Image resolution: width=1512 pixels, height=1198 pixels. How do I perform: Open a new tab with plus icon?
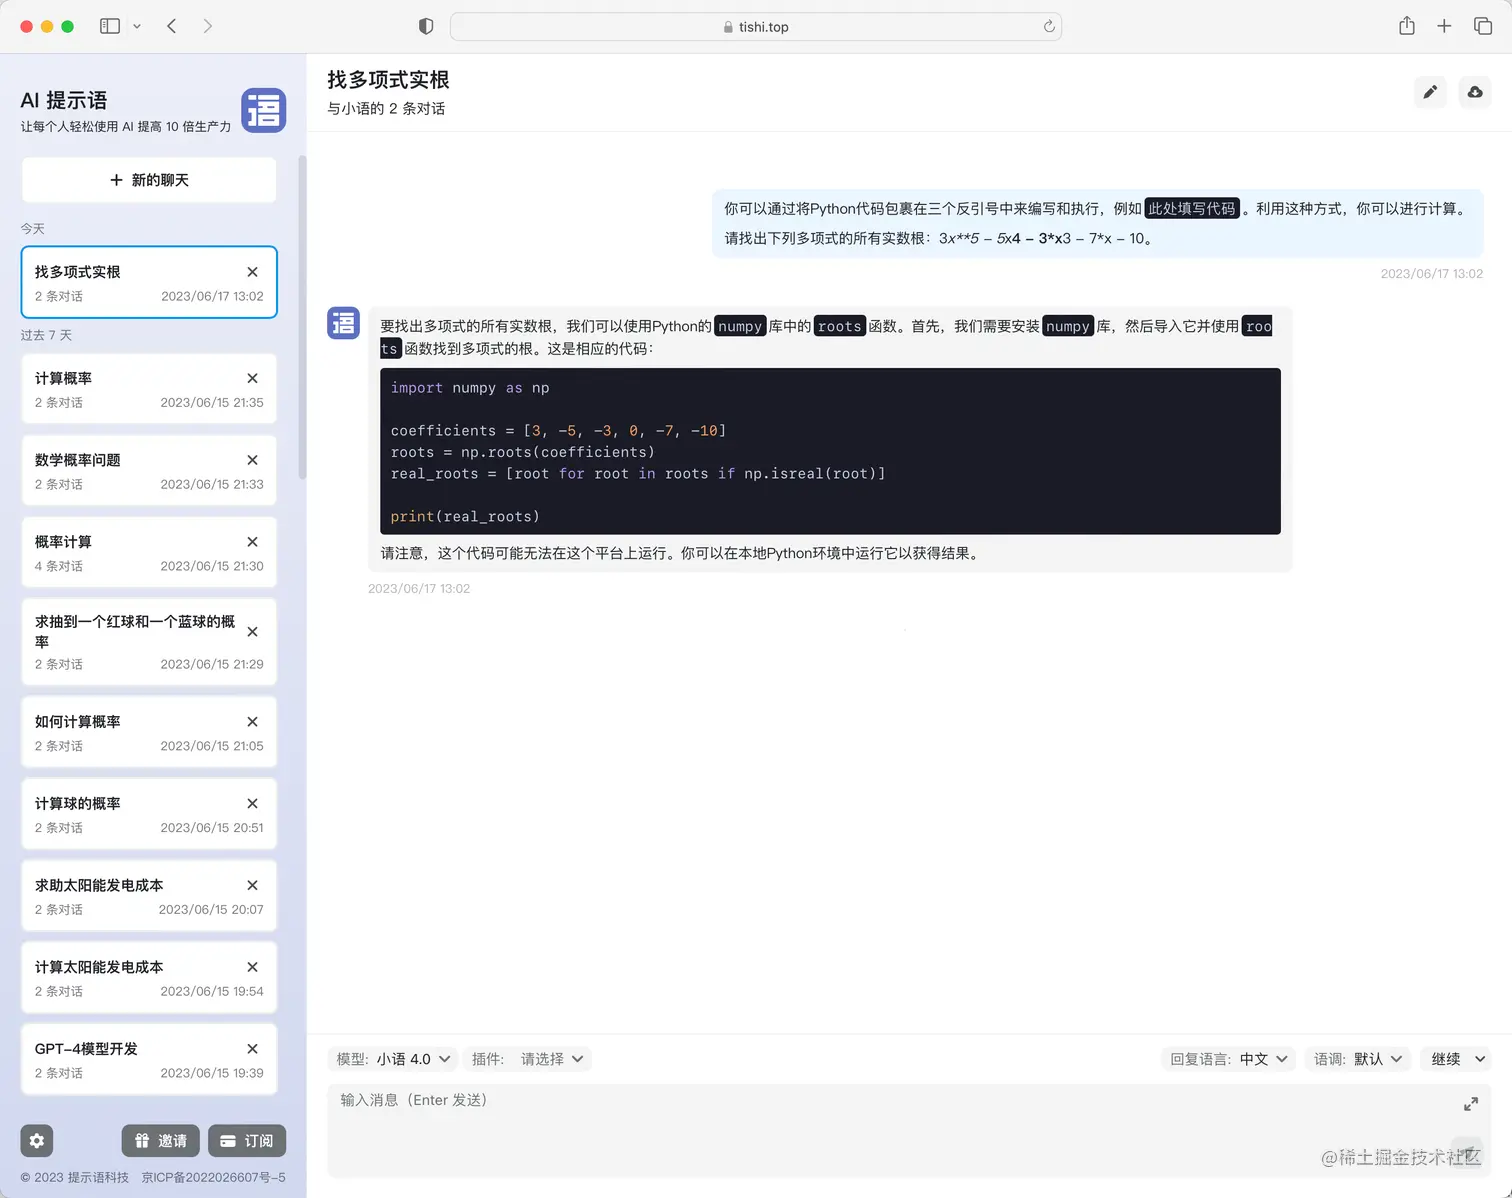point(1444,26)
